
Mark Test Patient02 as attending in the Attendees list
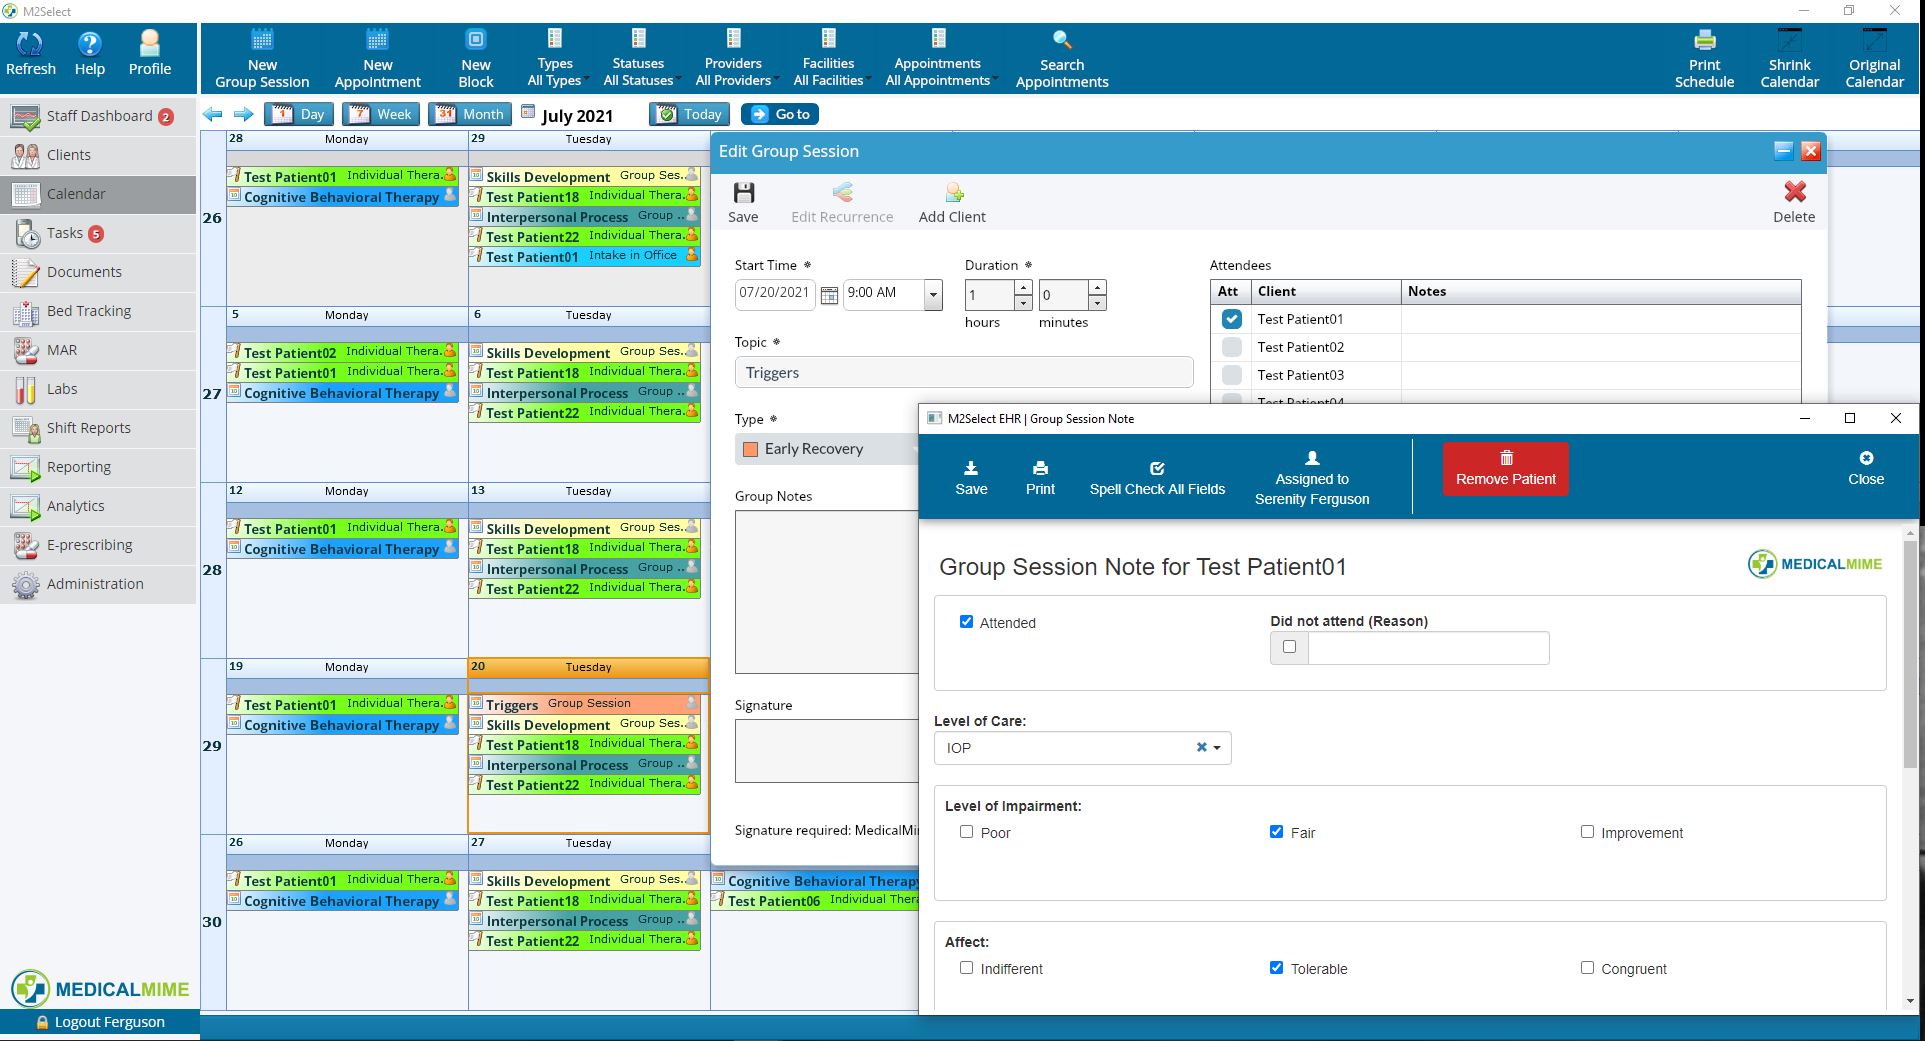point(1231,347)
